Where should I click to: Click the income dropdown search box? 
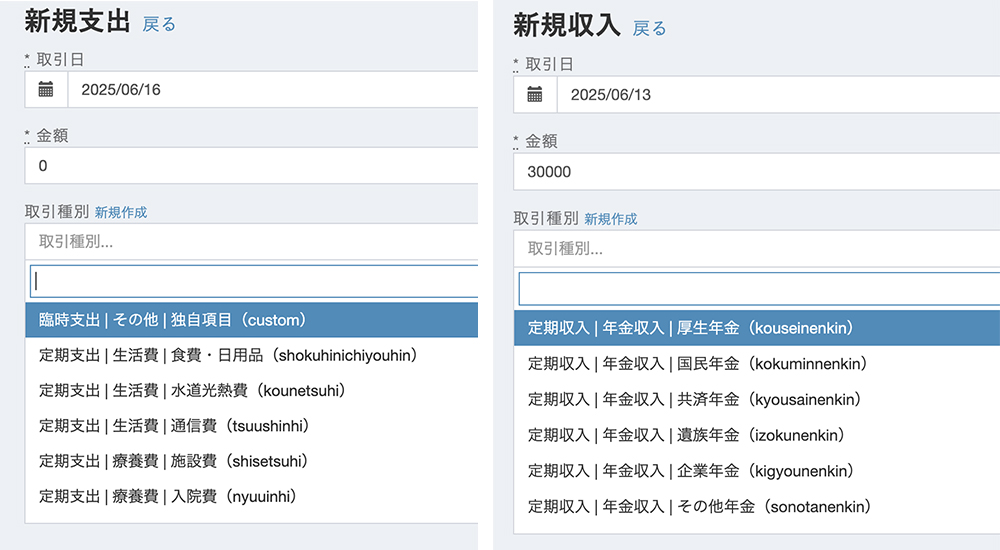(758, 288)
